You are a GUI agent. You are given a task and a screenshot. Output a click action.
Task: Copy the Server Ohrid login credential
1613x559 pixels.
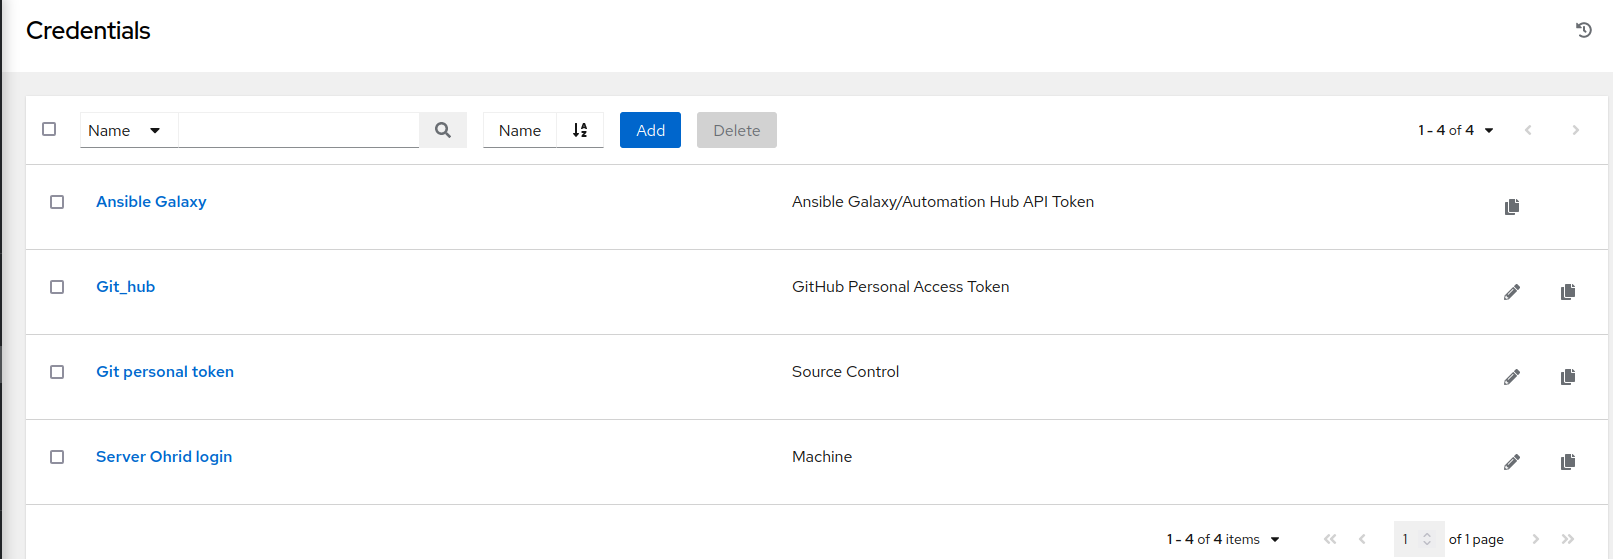point(1568,462)
